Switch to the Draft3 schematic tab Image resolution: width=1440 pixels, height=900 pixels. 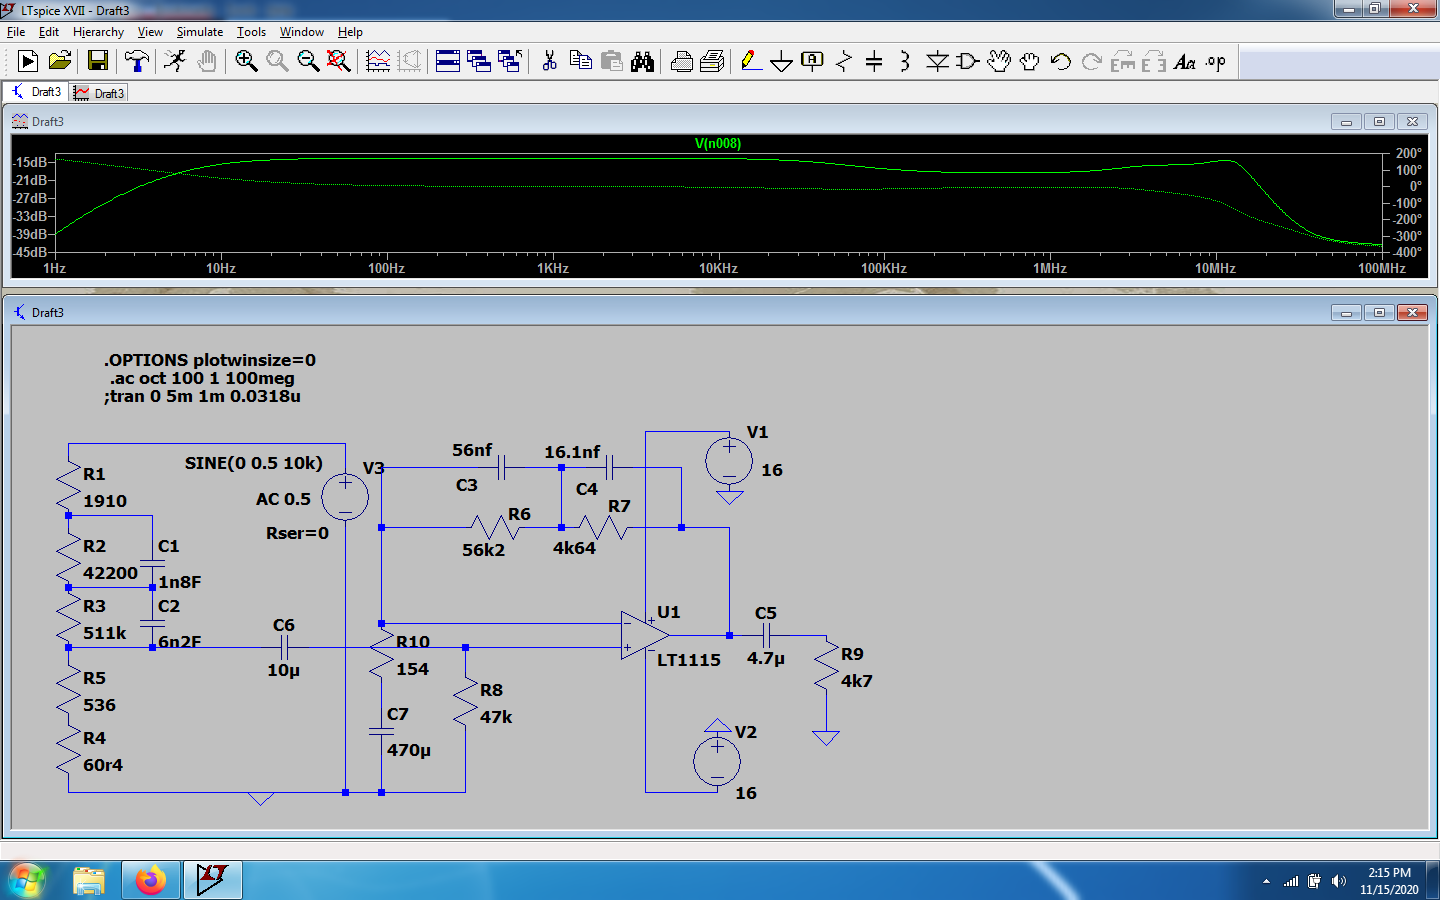(x=36, y=92)
